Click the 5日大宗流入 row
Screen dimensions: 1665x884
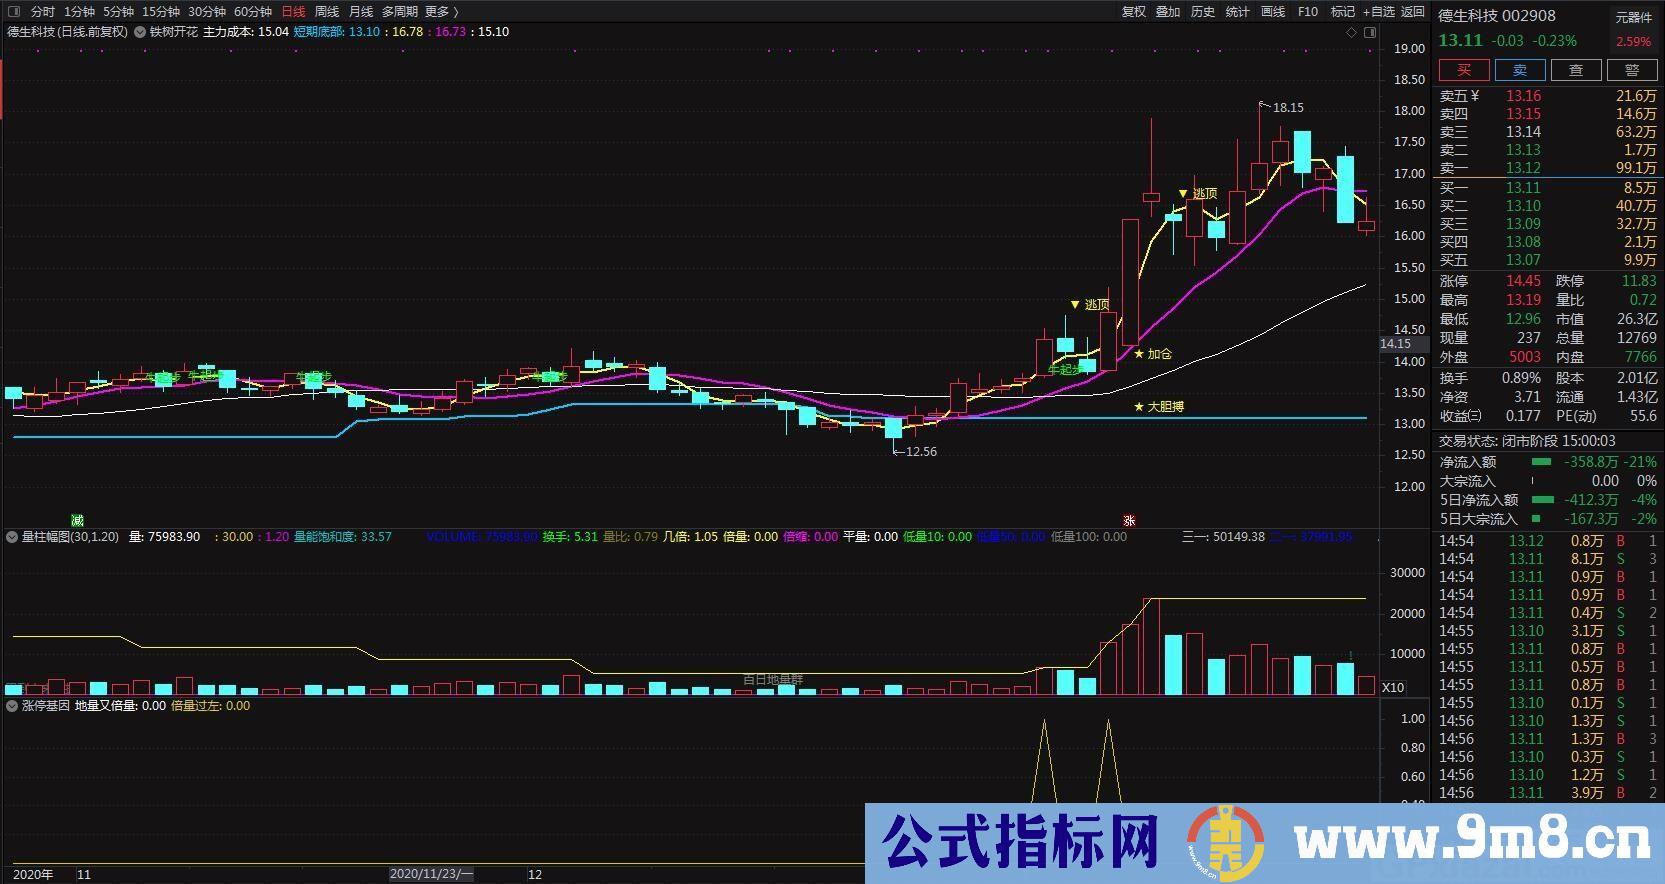pyautogui.click(x=1548, y=519)
